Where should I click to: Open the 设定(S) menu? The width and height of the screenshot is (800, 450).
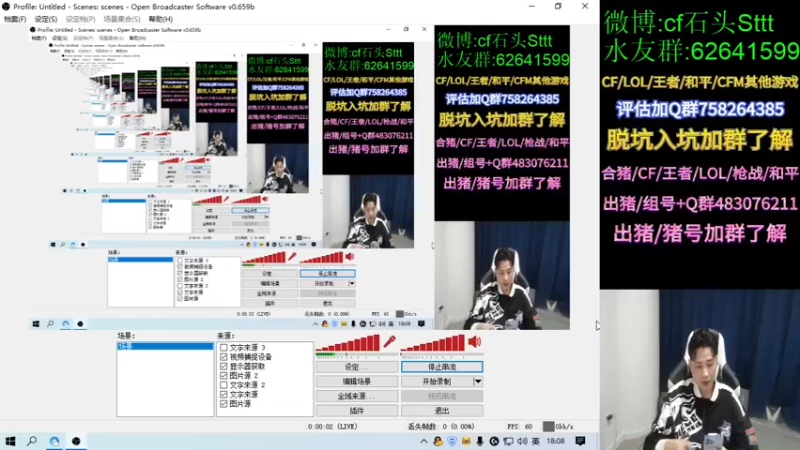click(x=46, y=19)
